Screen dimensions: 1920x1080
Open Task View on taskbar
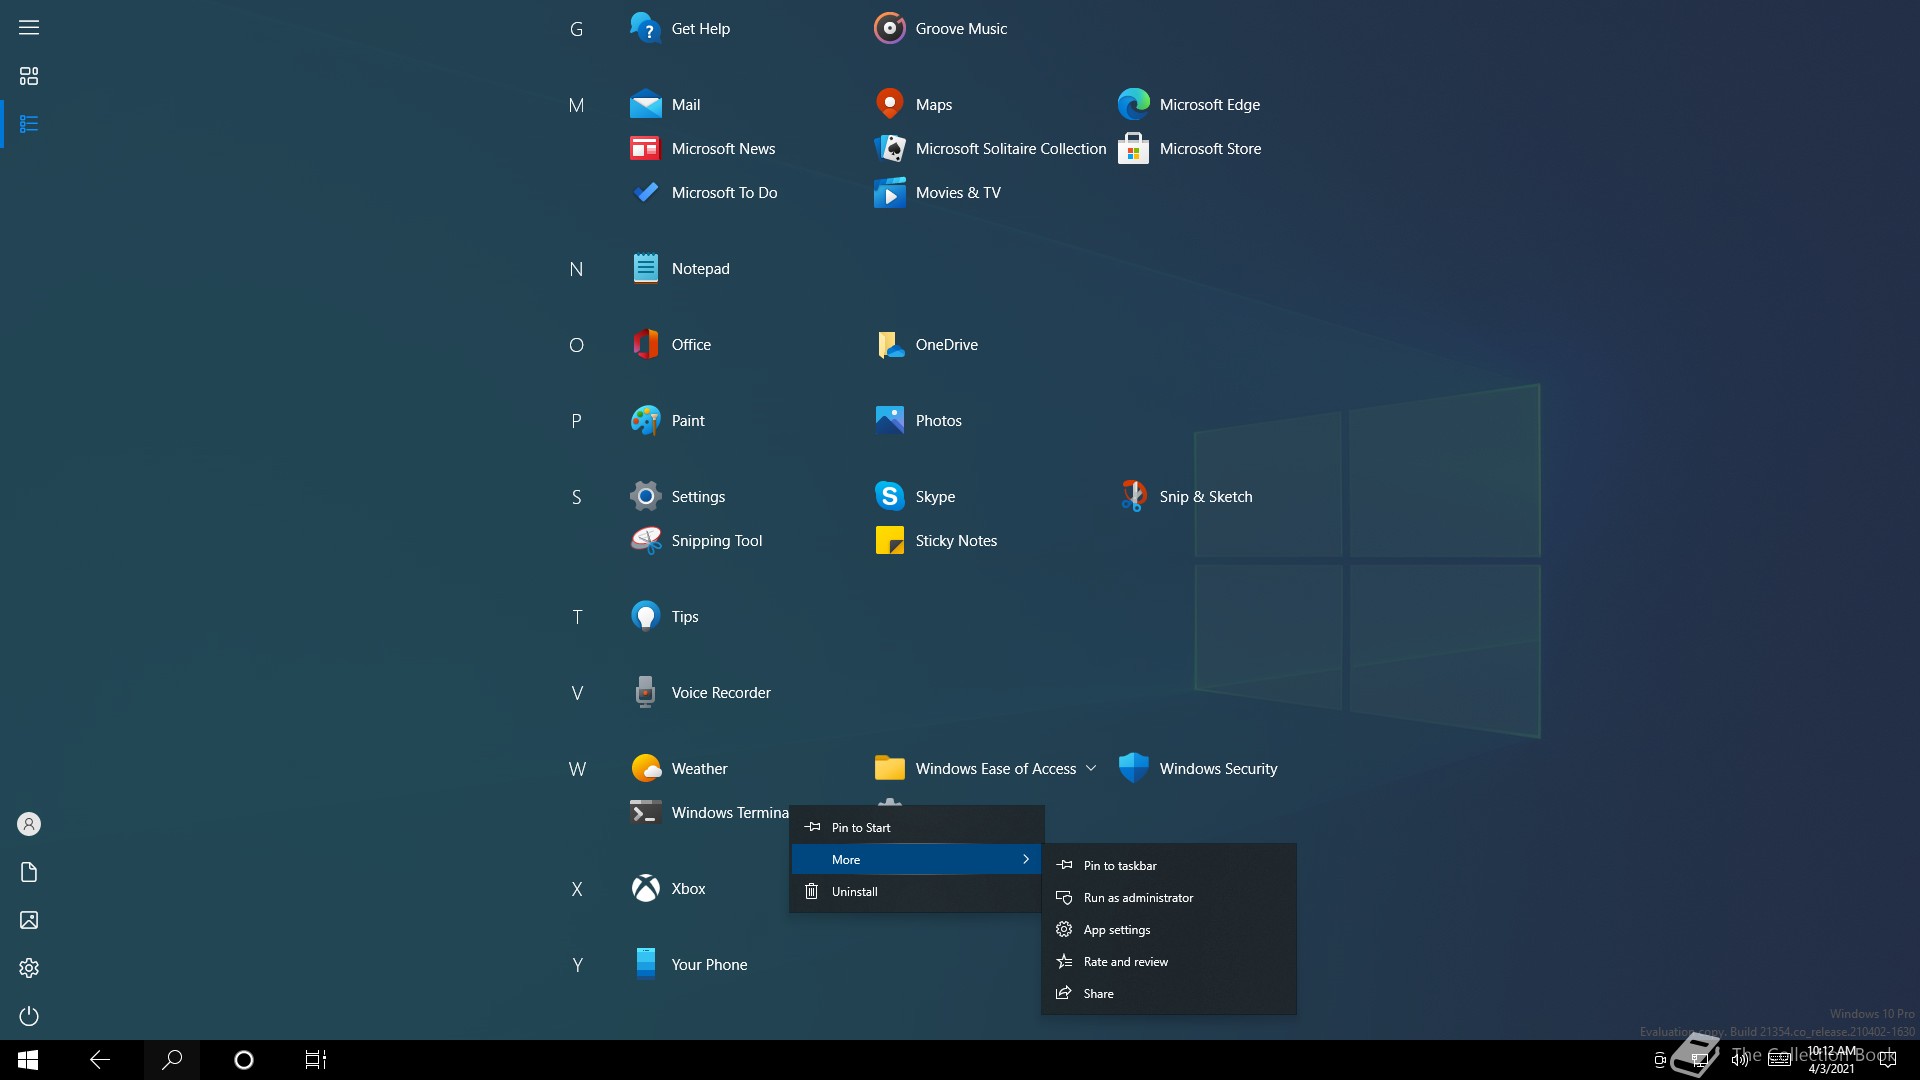[316, 1060]
